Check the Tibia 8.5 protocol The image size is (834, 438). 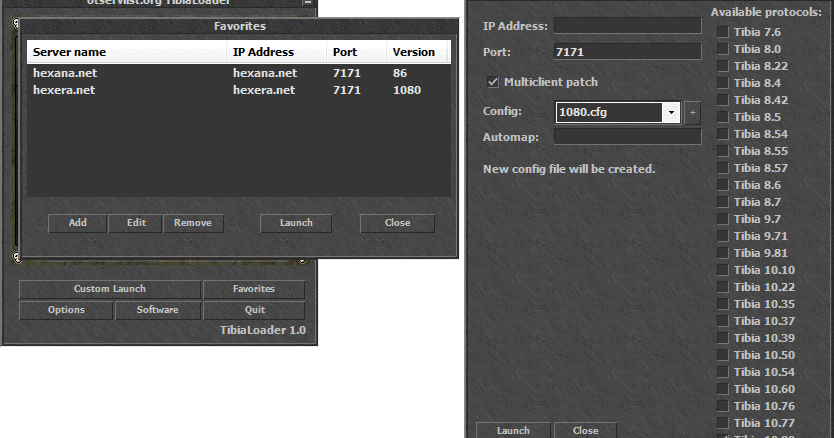(x=722, y=117)
